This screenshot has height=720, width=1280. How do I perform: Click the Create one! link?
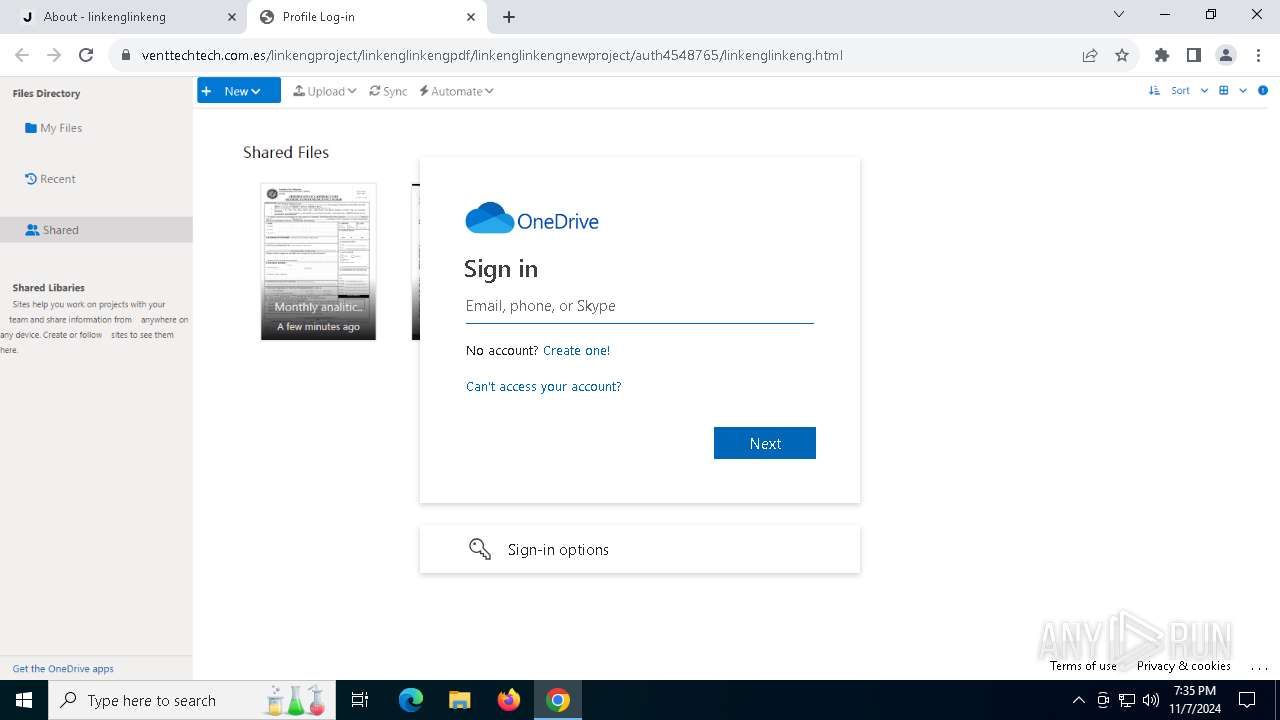(x=576, y=351)
